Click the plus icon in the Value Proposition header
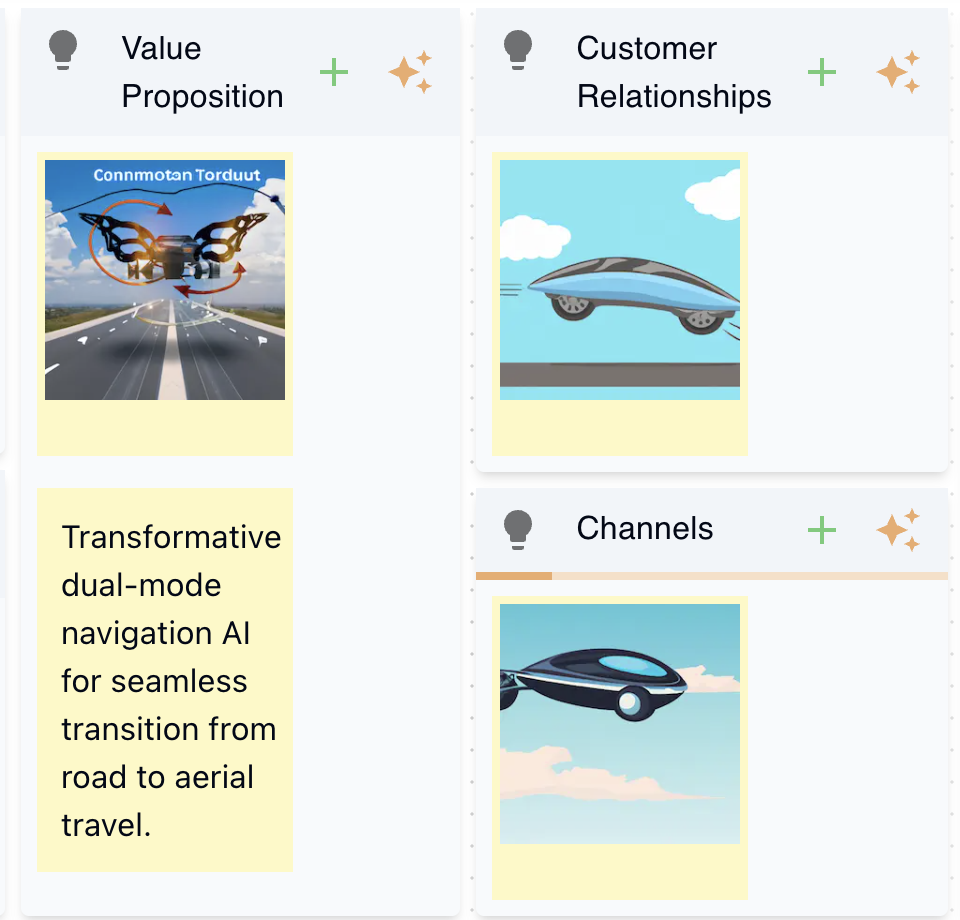The width and height of the screenshot is (960, 920). pos(334,71)
